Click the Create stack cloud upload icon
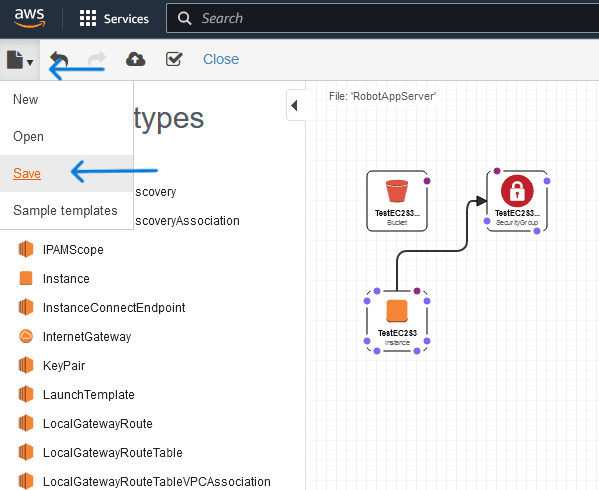Viewport: 599px width, 490px height. click(136, 59)
